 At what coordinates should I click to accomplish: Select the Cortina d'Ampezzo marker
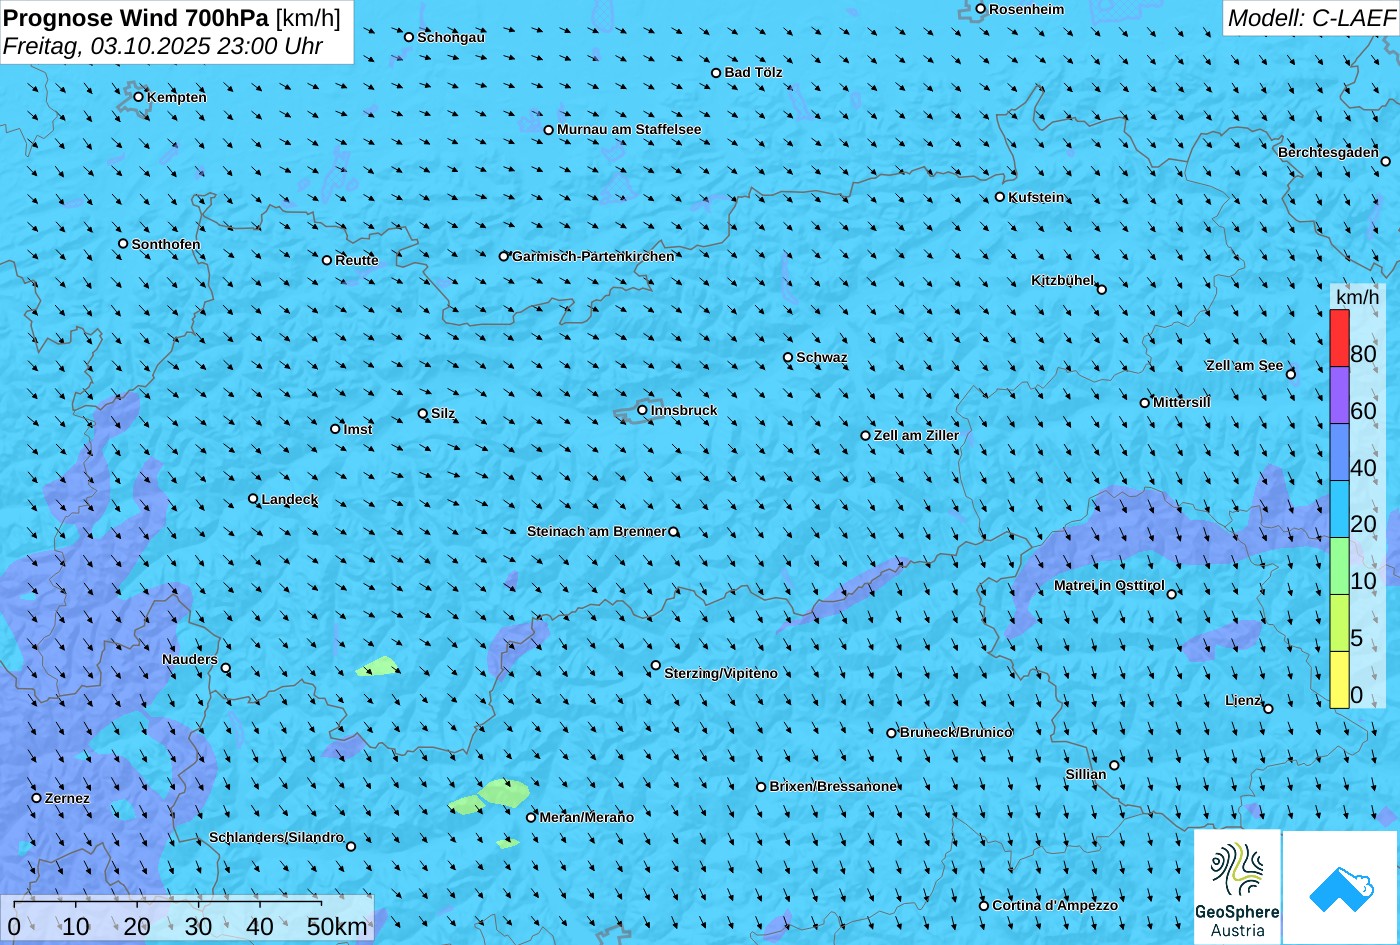click(984, 906)
